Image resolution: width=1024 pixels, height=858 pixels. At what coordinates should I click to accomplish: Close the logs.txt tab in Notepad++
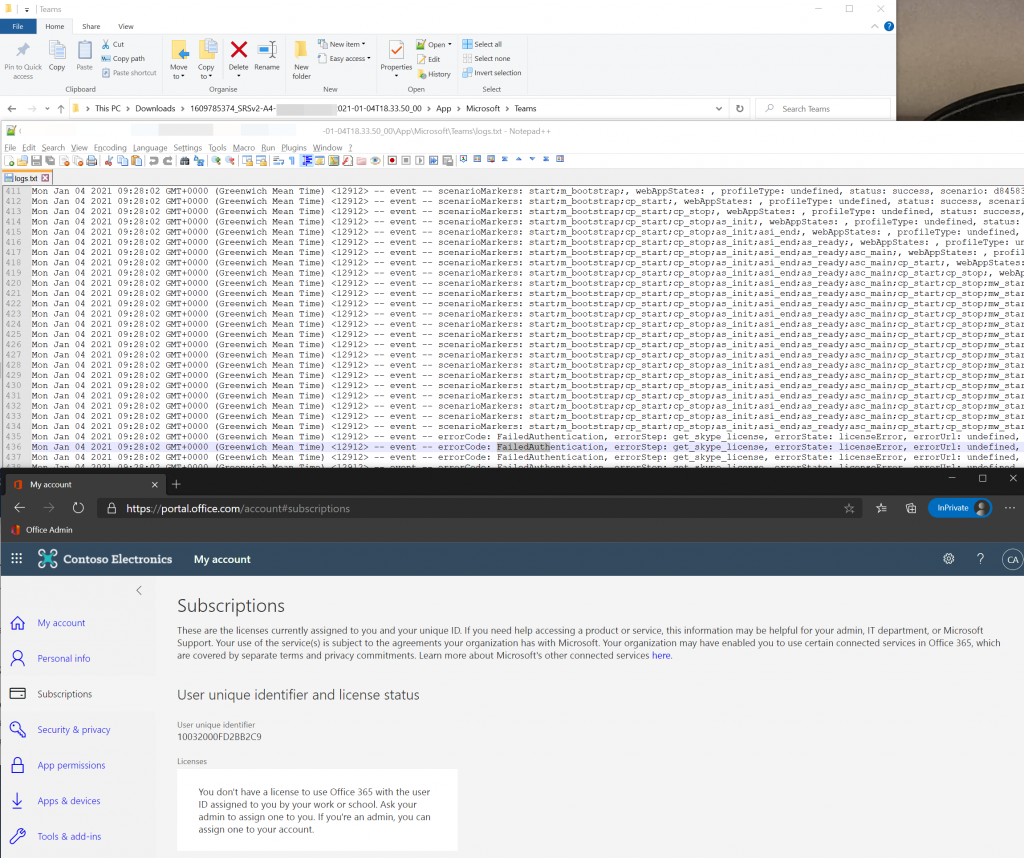tap(45, 178)
